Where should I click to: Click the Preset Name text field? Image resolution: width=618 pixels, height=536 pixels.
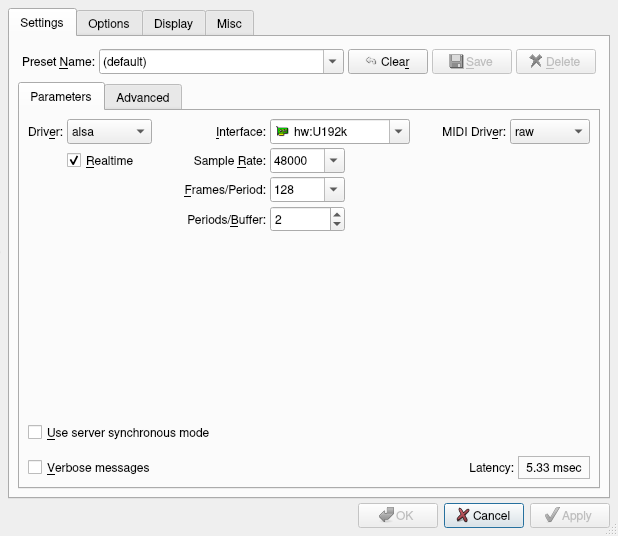[210, 62]
